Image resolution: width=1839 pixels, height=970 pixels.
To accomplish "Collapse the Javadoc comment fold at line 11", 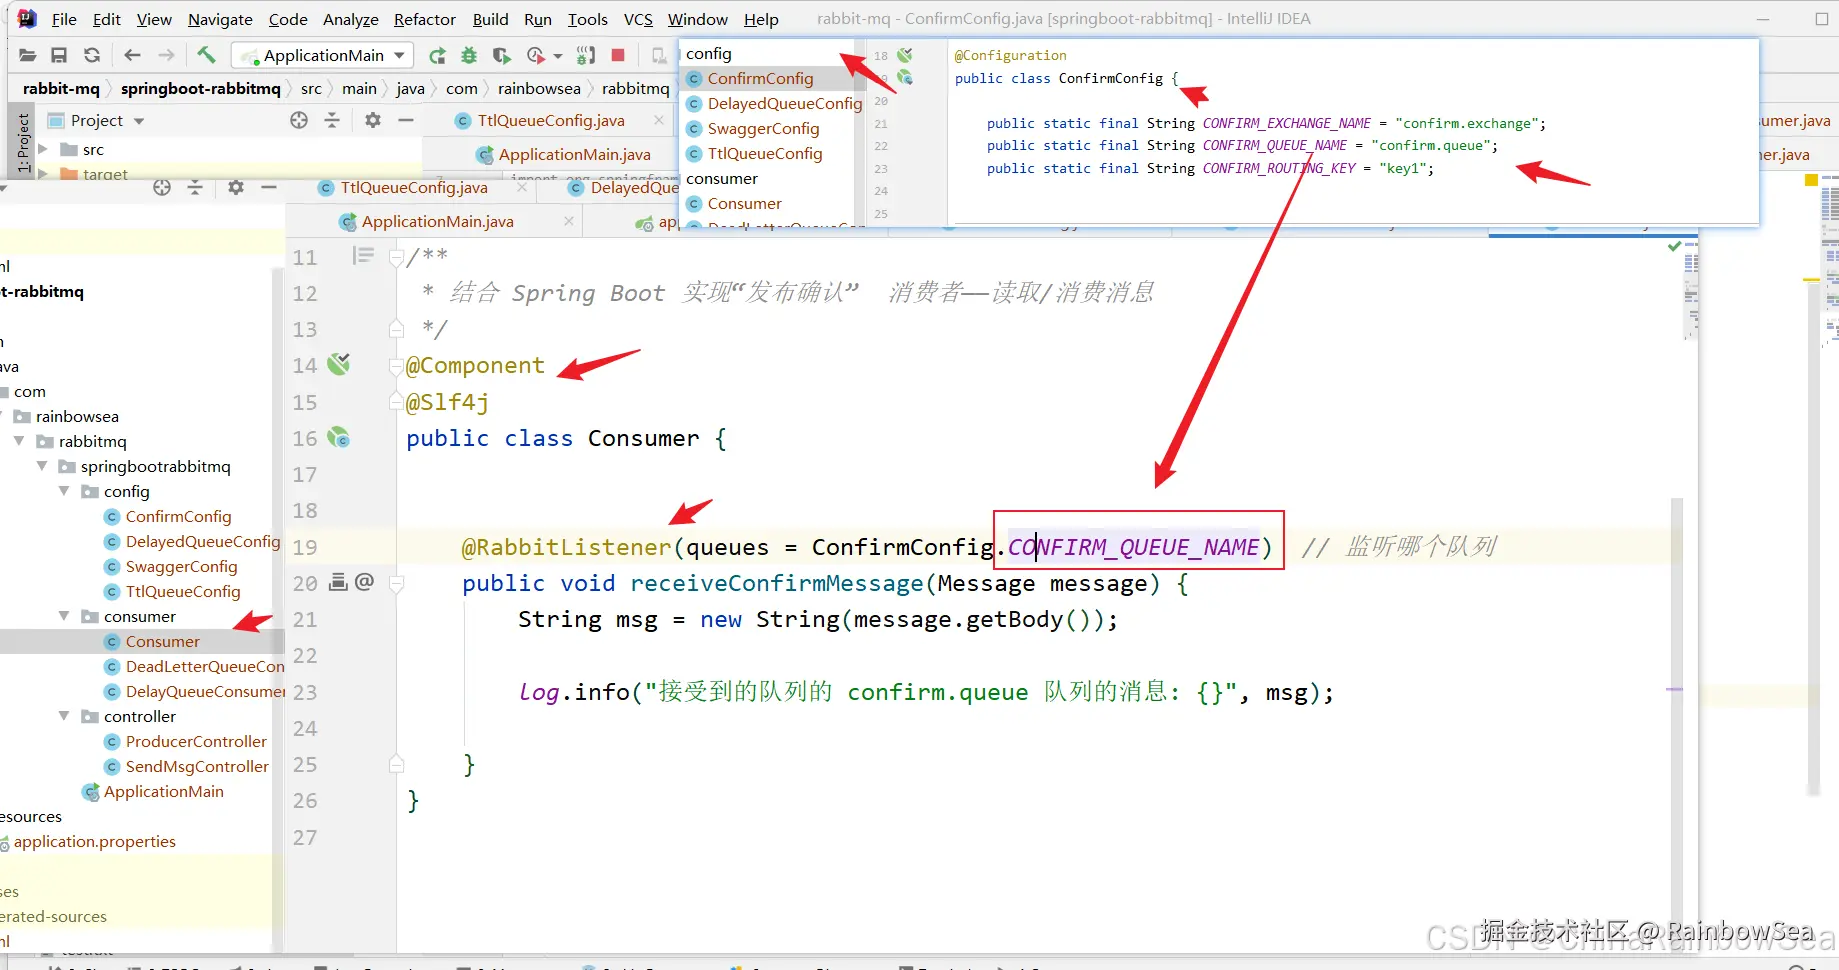I will 396,257.
